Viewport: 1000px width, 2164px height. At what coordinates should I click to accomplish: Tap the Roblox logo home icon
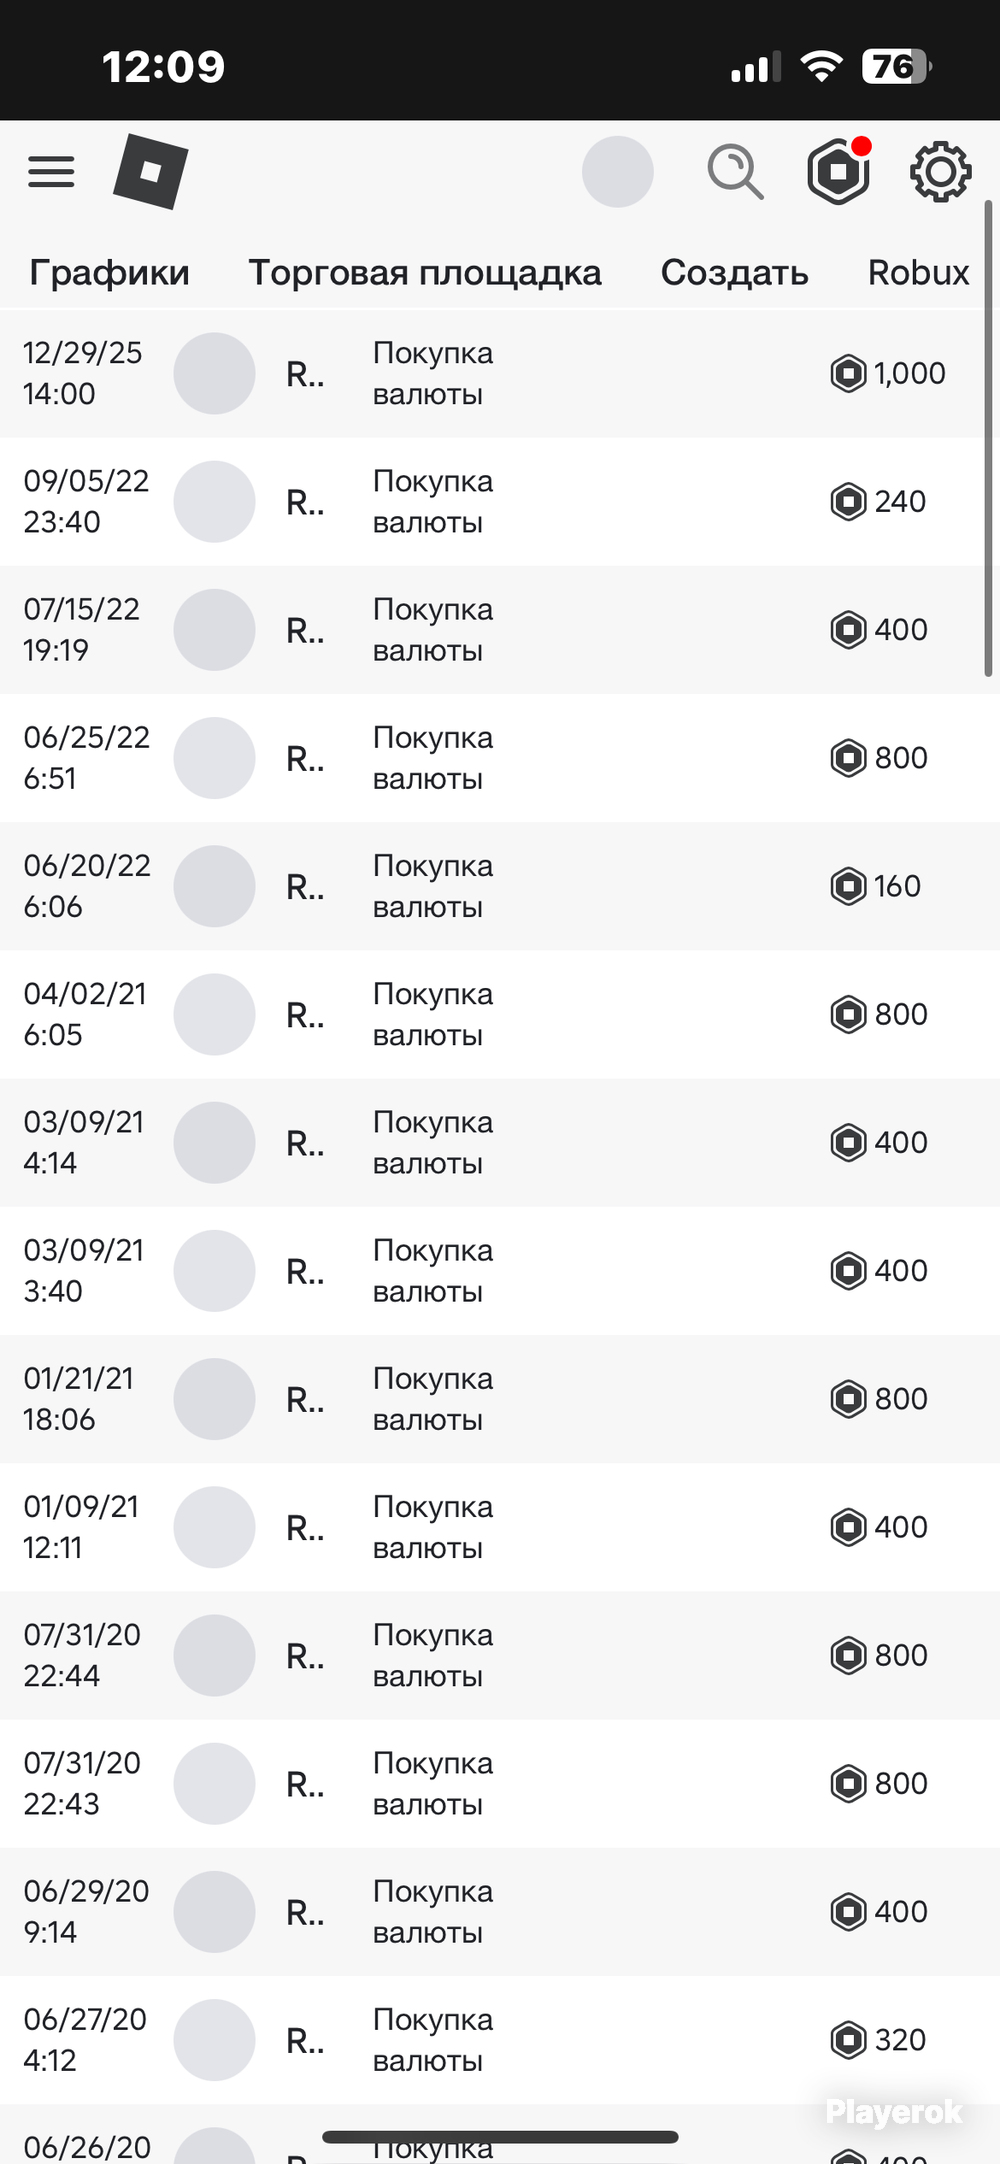pyautogui.click(x=151, y=172)
